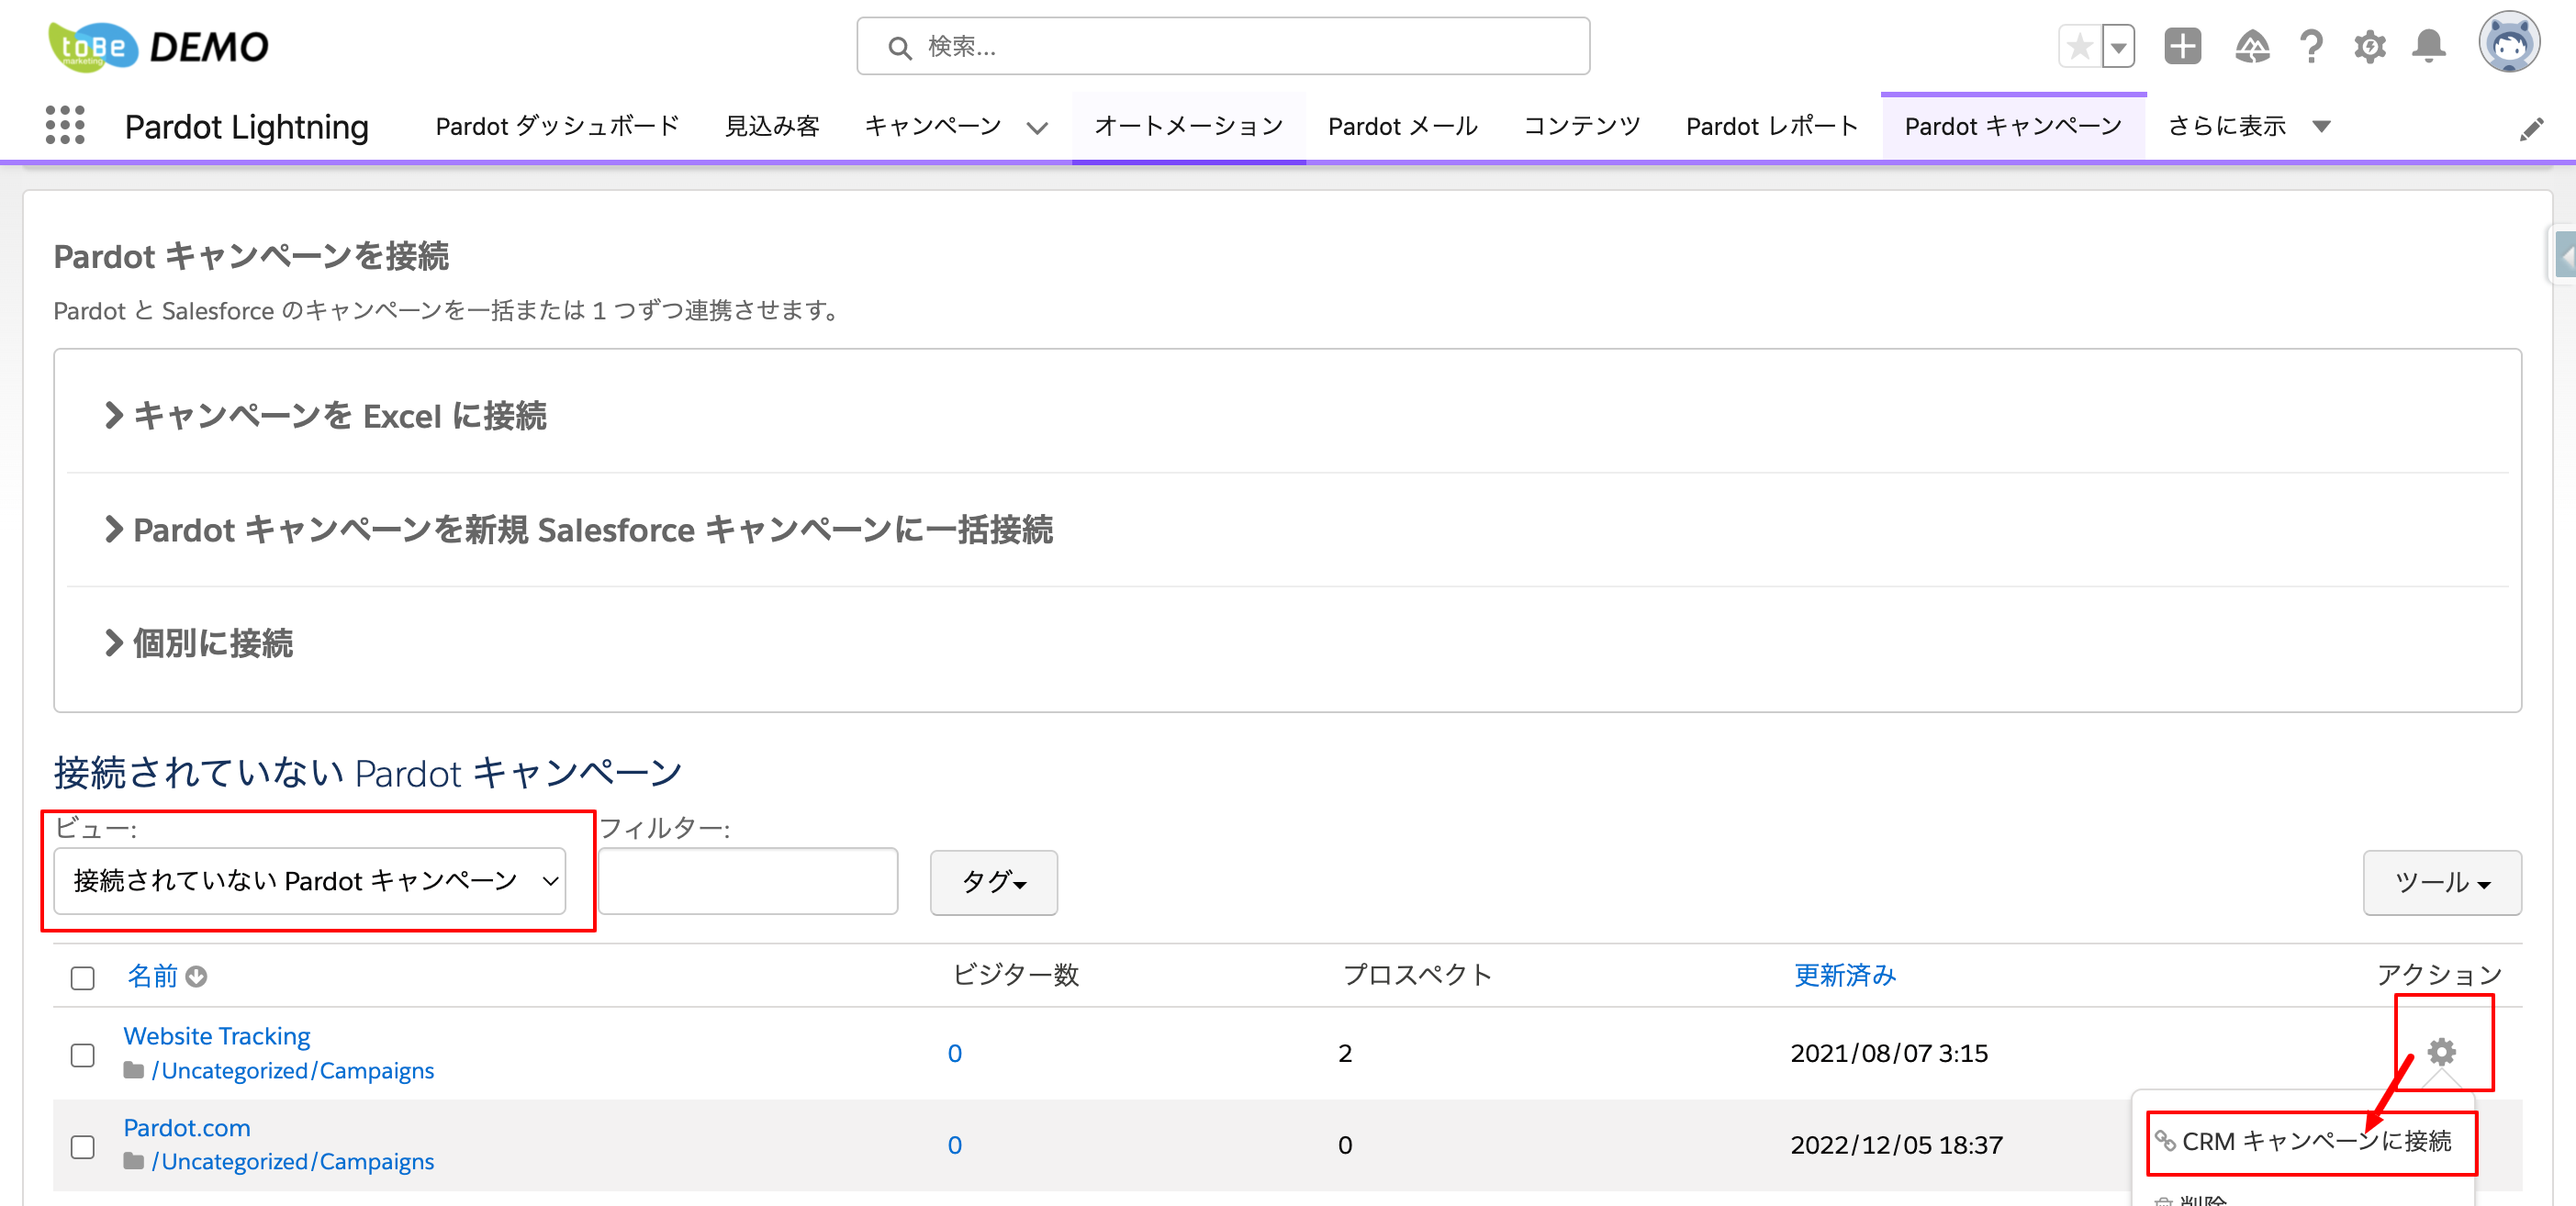Click visitor count 0 for Pardot.com
This screenshot has height=1206, width=2576.
(955, 1145)
